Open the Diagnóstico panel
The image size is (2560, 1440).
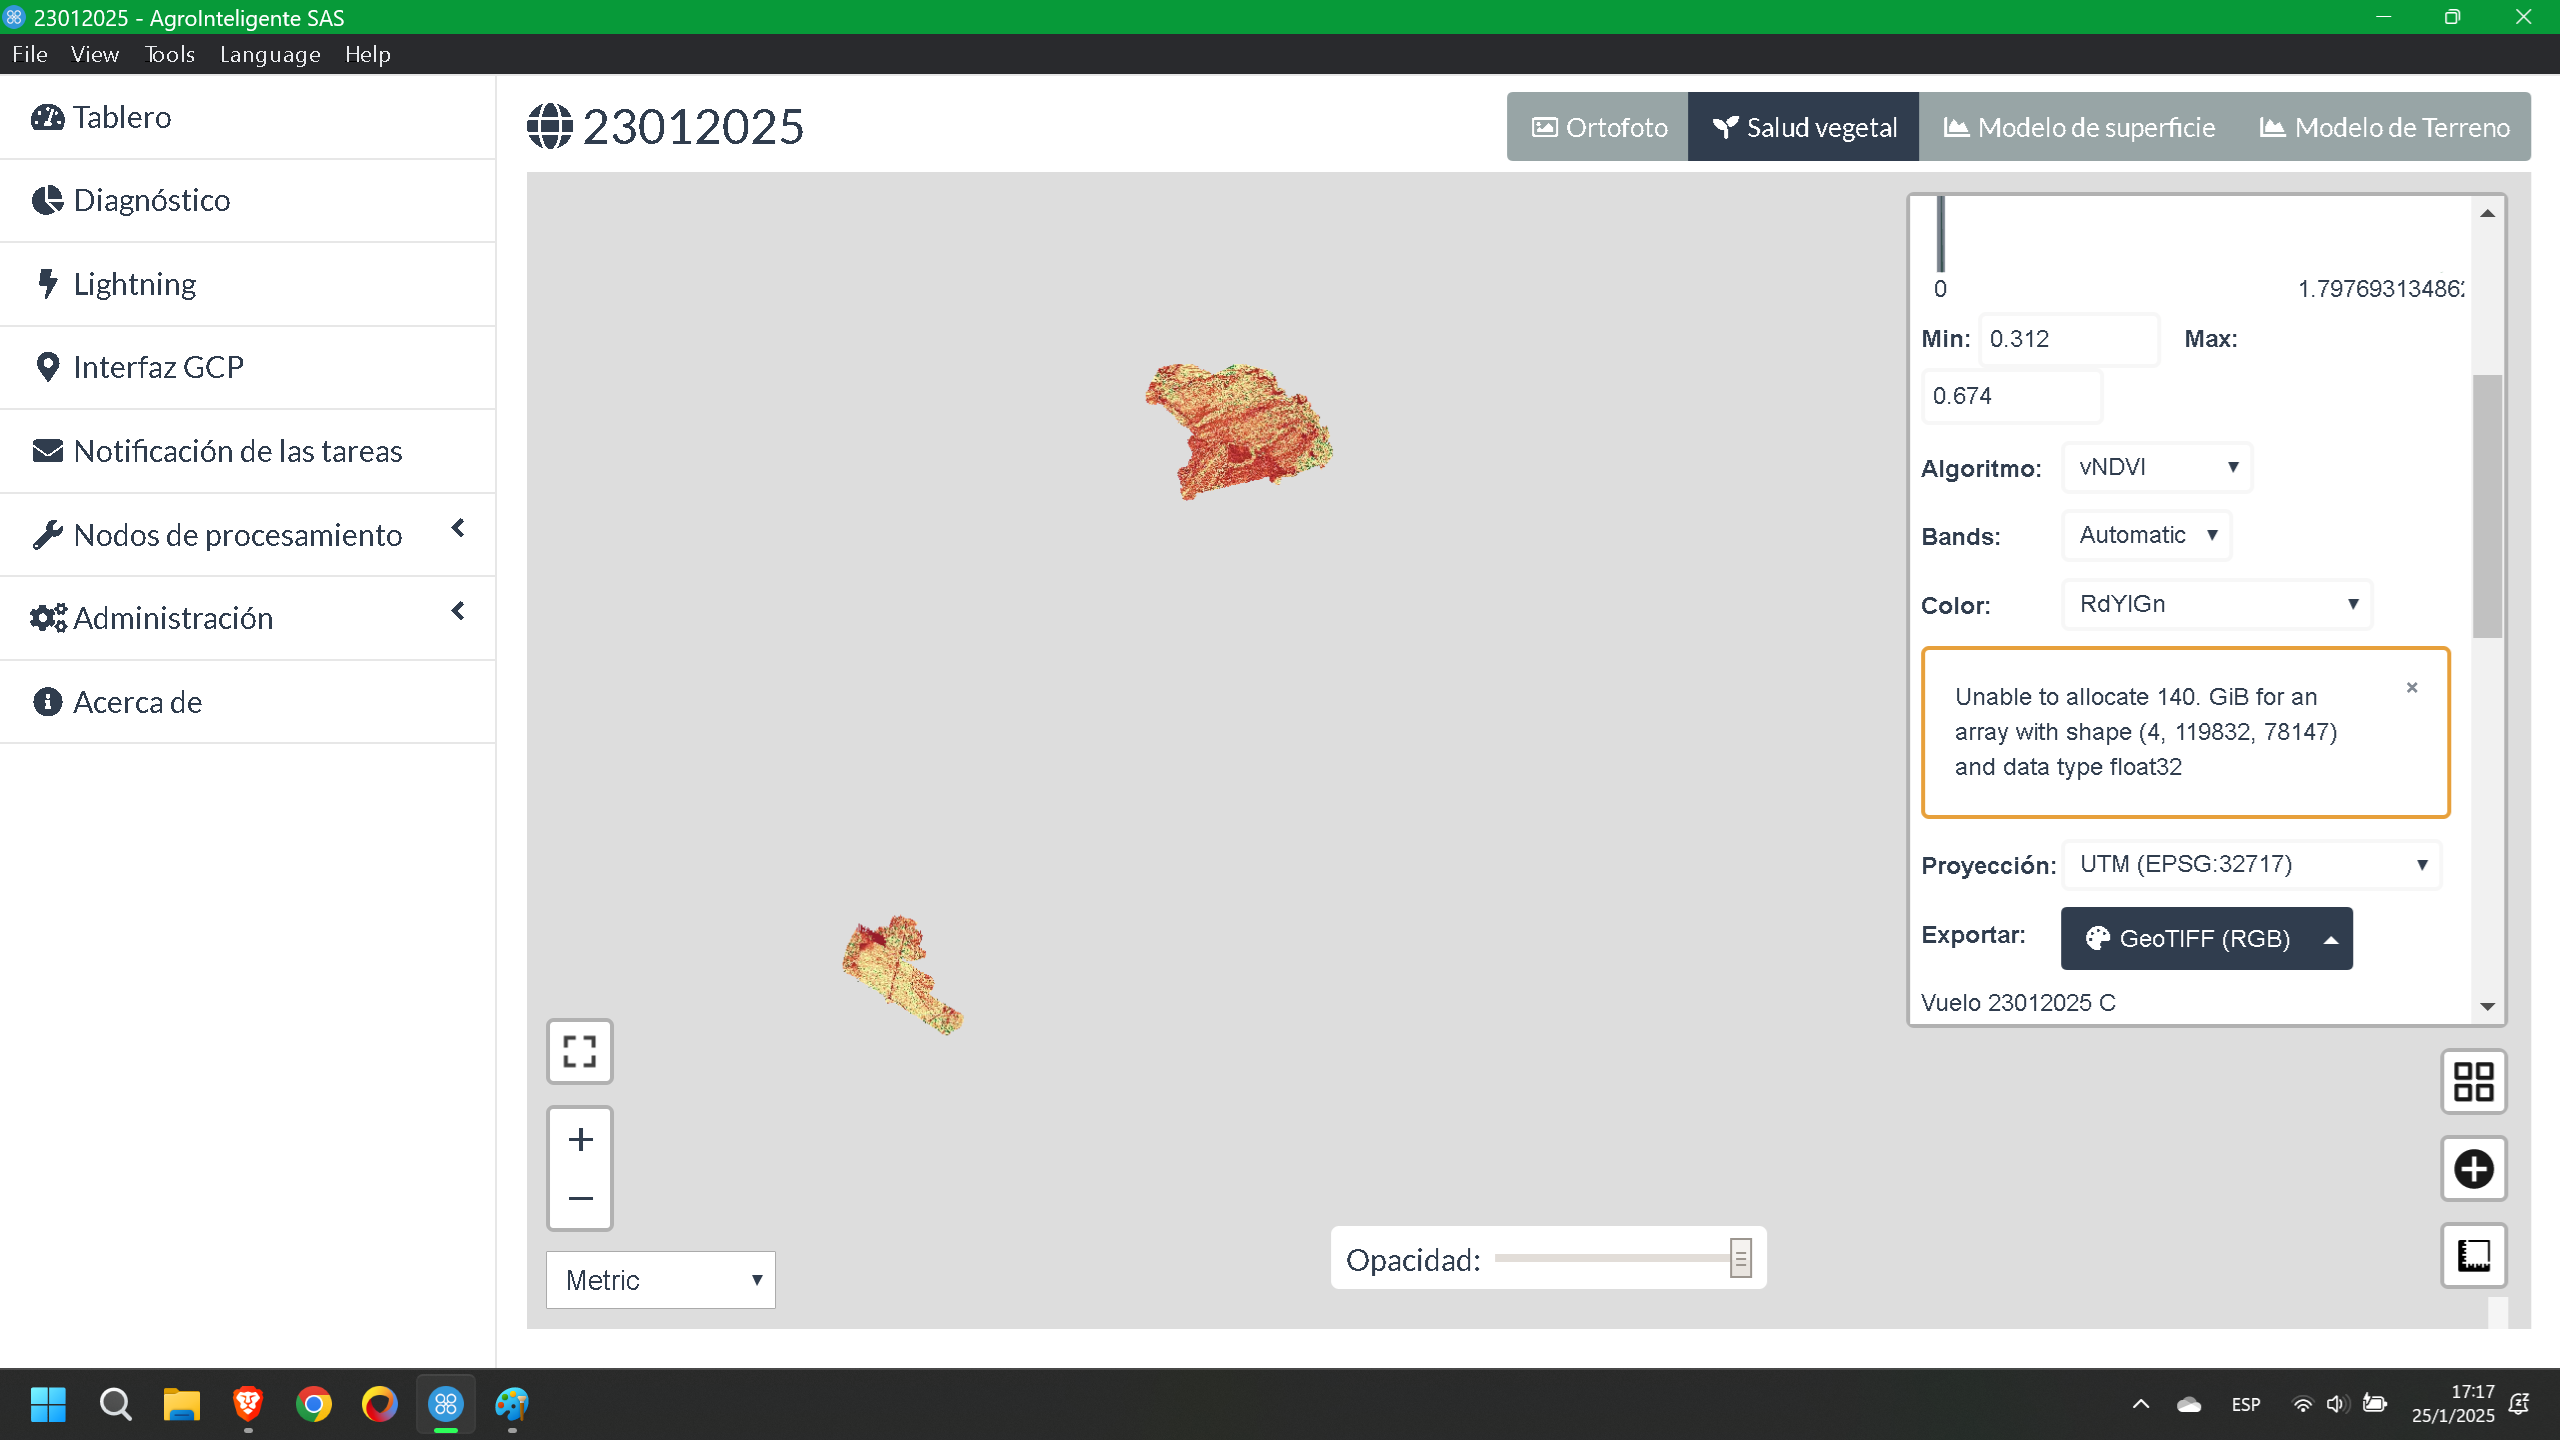(151, 200)
